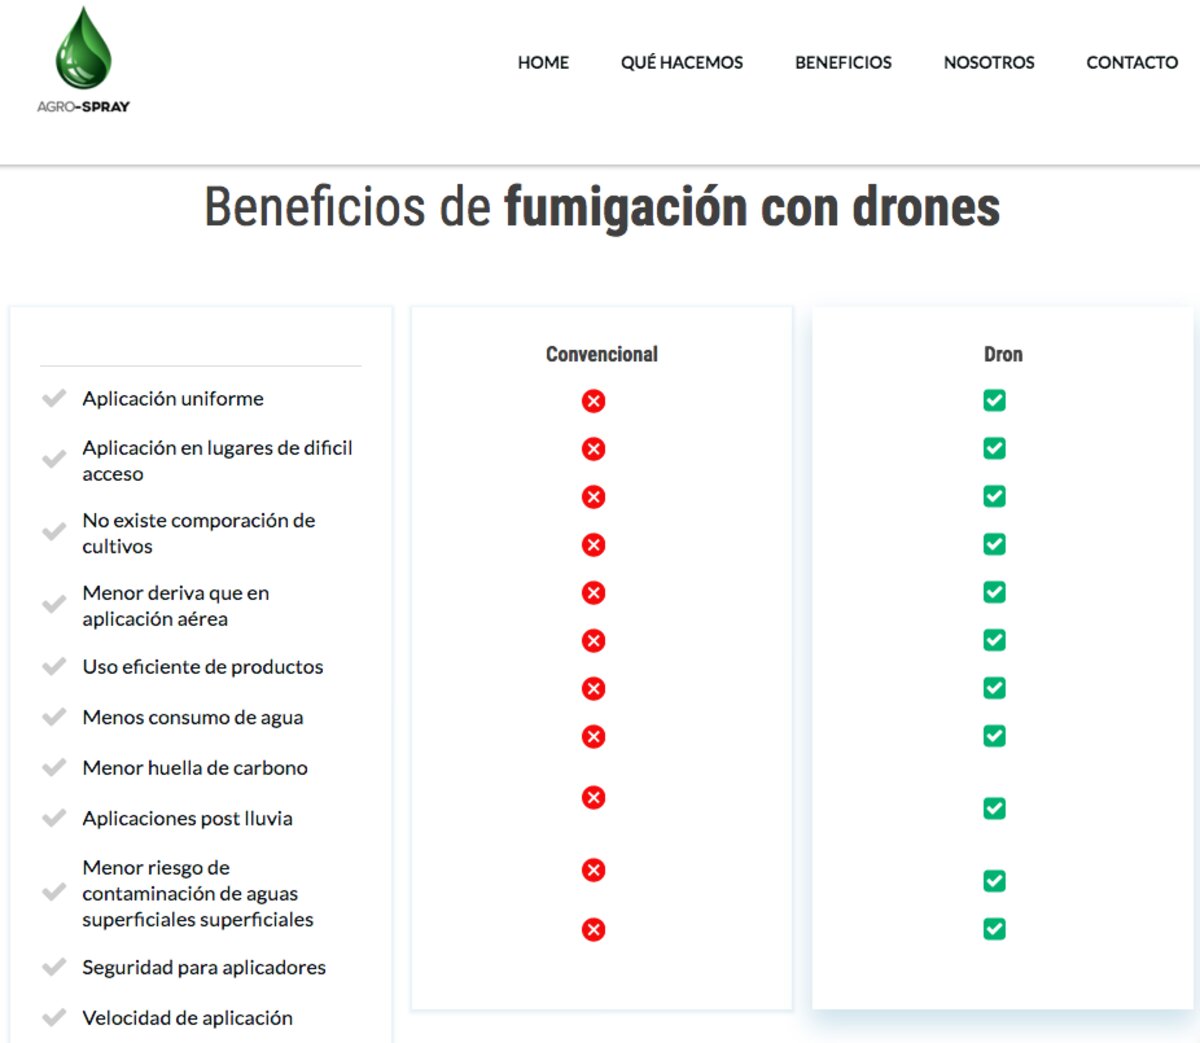Screen dimensions: 1200x1043
Task: Select the Aplicaciones post lluvia list item
Action: (x=187, y=818)
